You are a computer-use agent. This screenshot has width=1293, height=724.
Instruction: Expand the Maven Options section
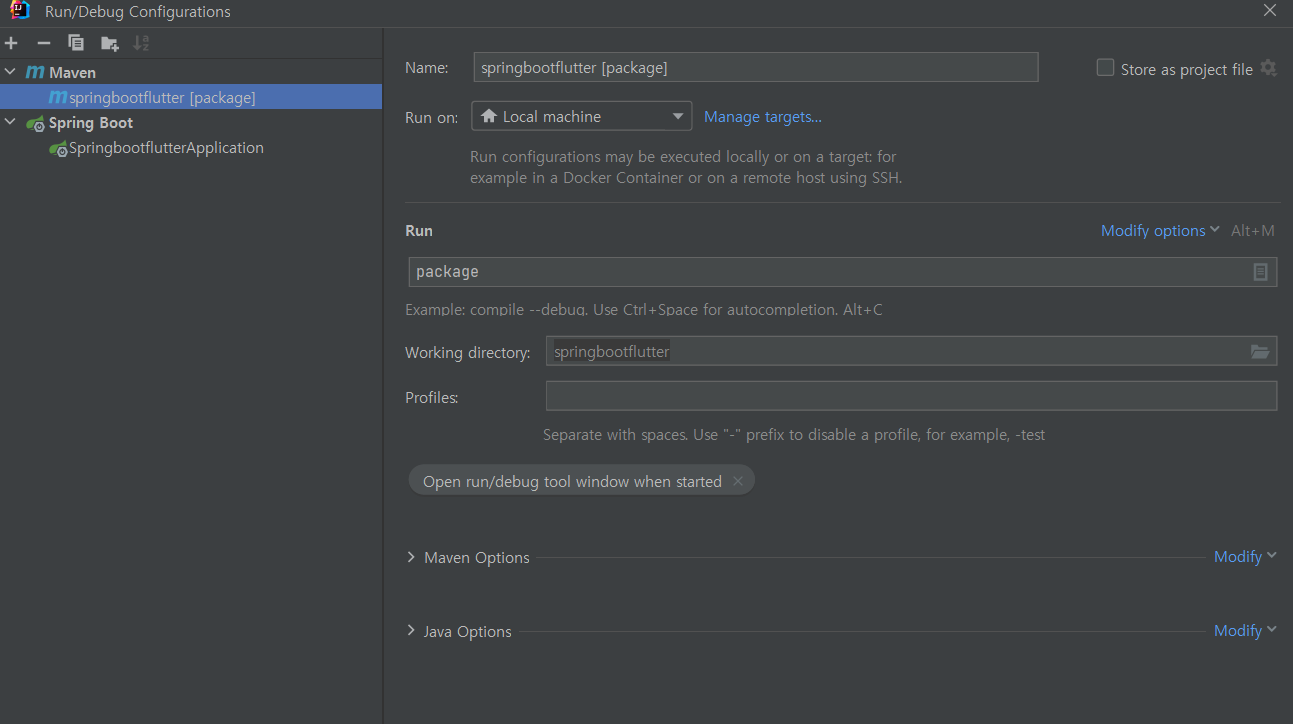coord(411,557)
